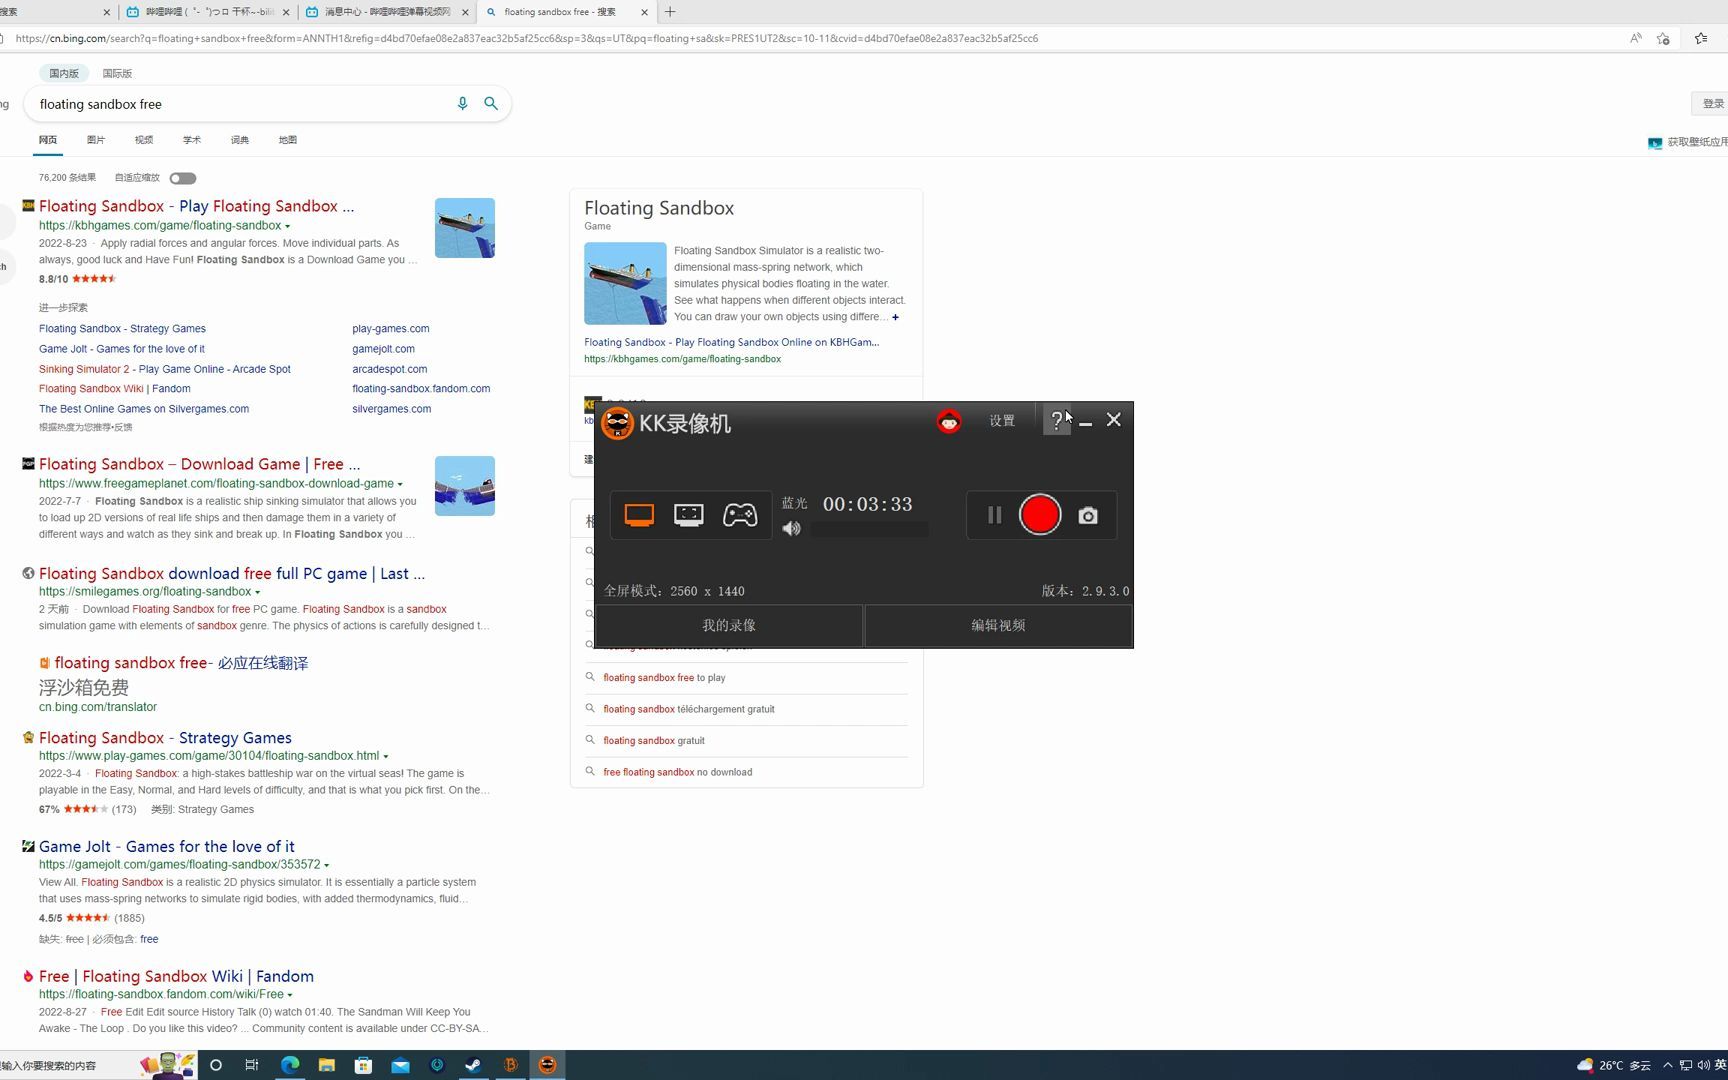
Task: Pause the recording in KK录像机
Action: coord(994,515)
